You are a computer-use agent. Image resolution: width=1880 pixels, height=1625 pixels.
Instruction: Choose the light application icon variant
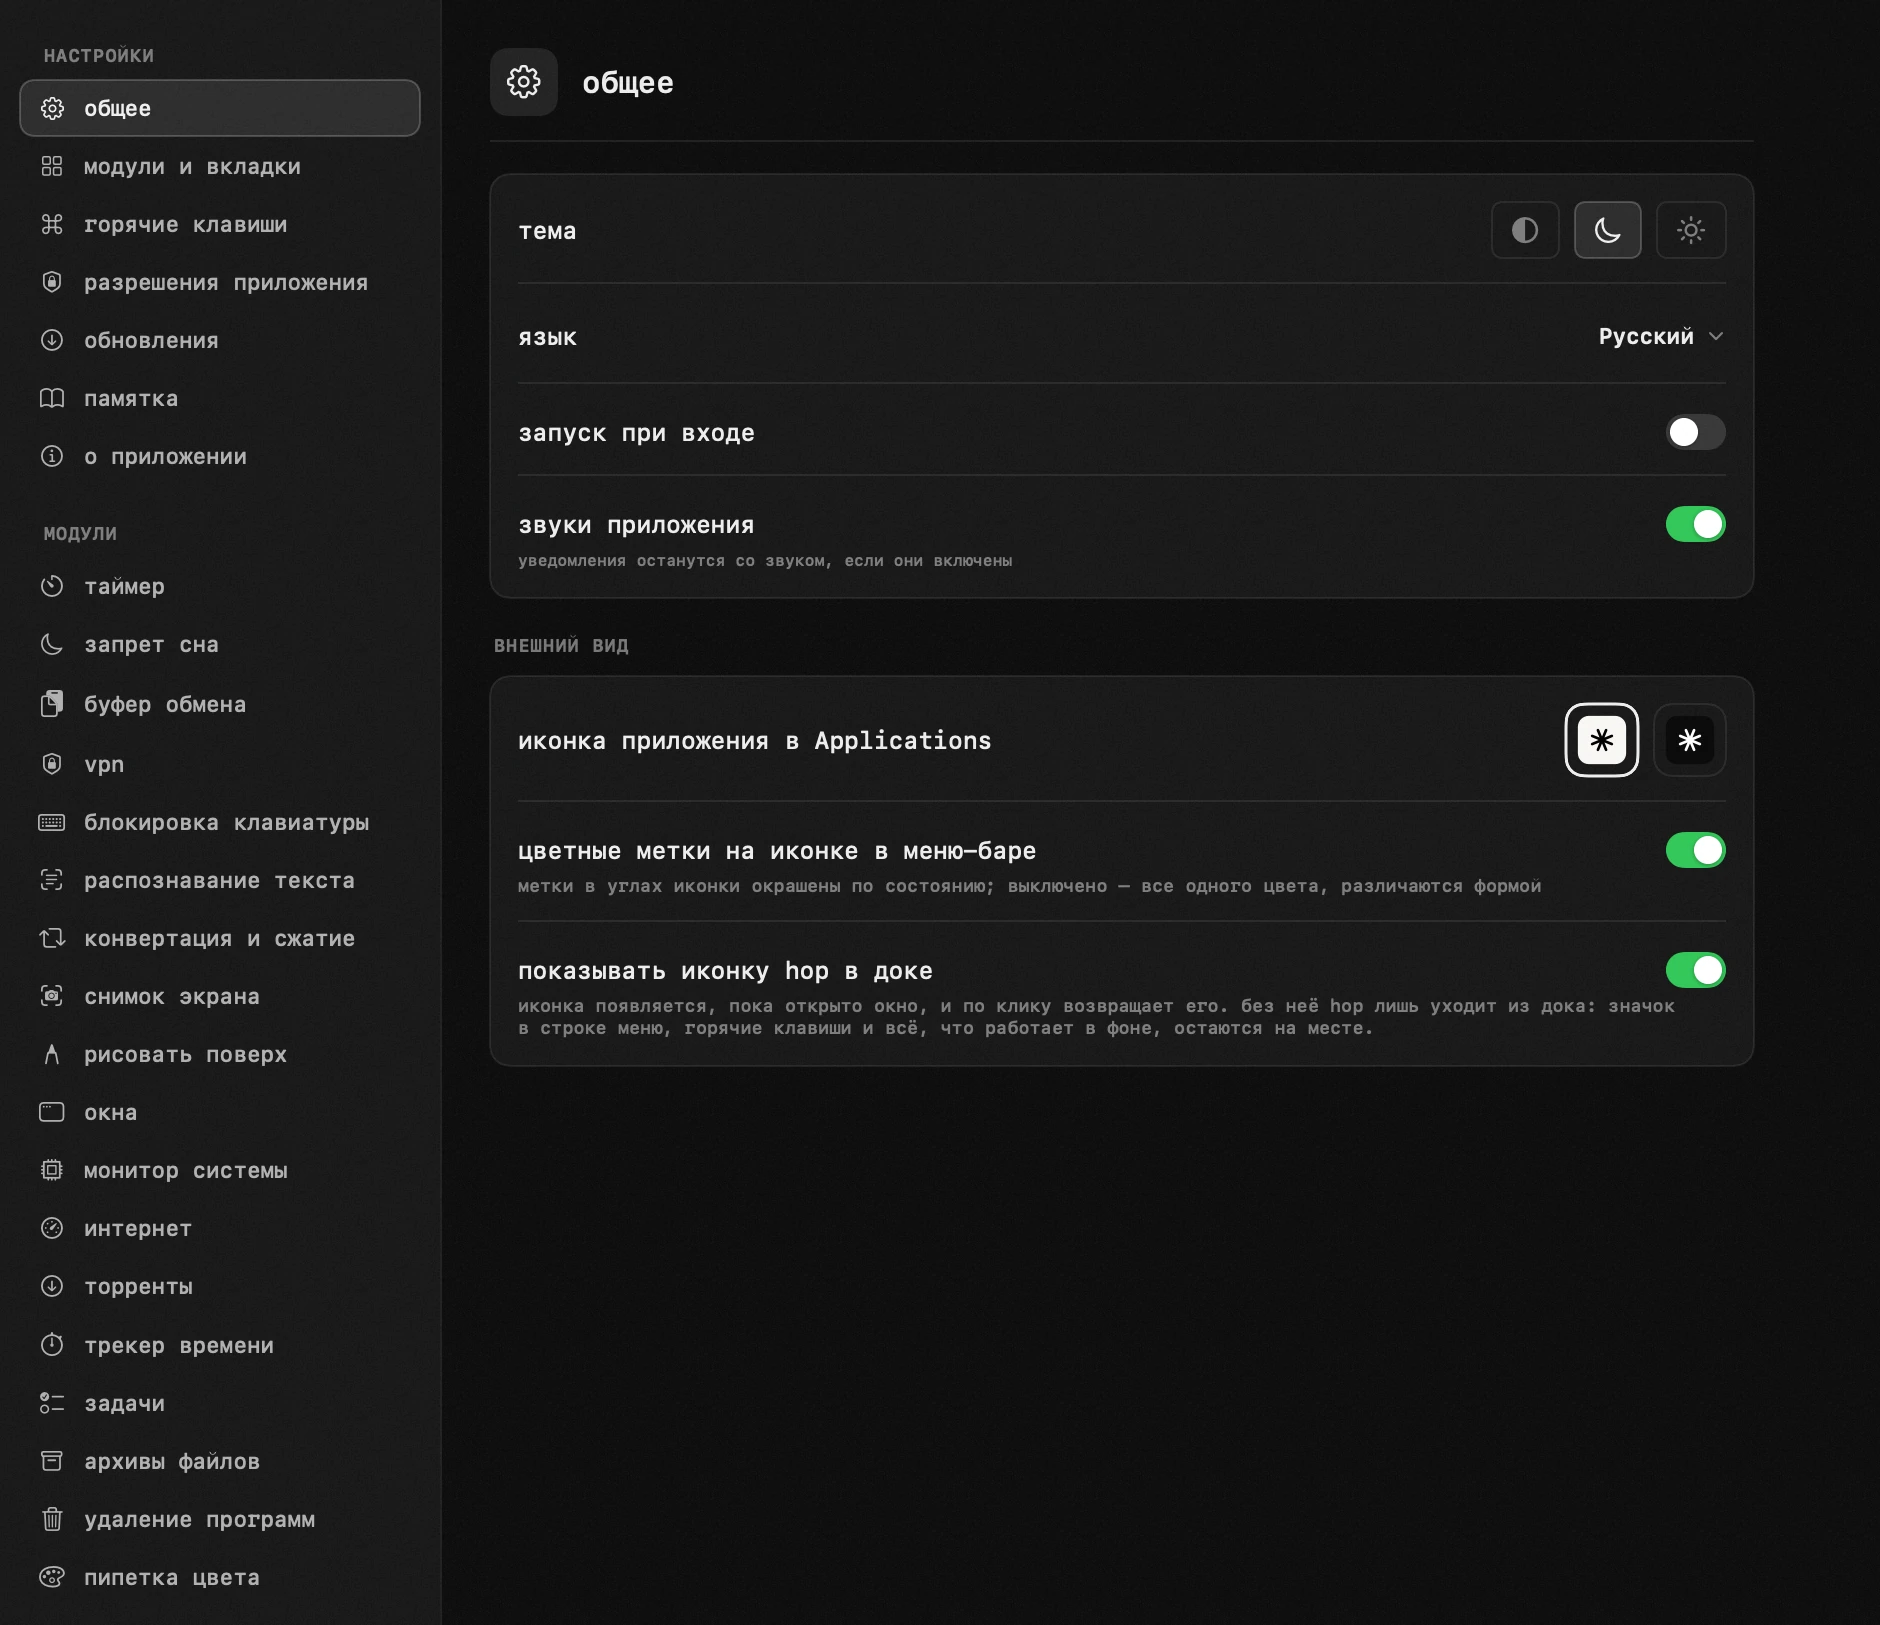pyautogui.click(x=1601, y=740)
